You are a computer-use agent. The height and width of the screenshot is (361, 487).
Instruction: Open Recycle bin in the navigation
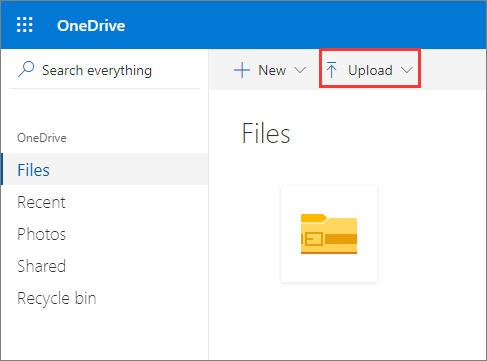coord(57,298)
